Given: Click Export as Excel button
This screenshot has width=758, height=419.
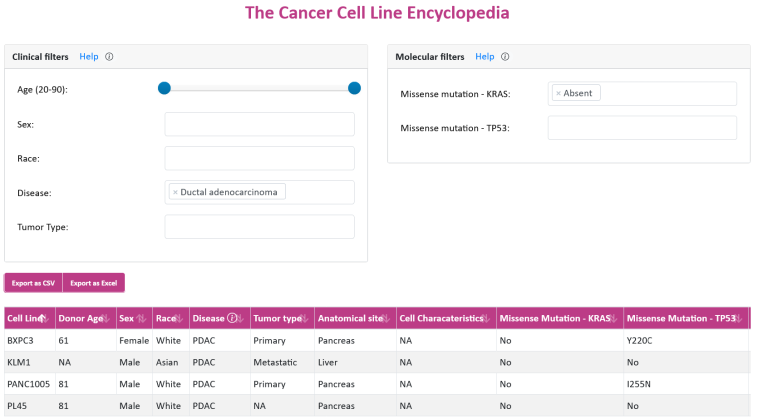Looking at the screenshot, I should pos(93,283).
